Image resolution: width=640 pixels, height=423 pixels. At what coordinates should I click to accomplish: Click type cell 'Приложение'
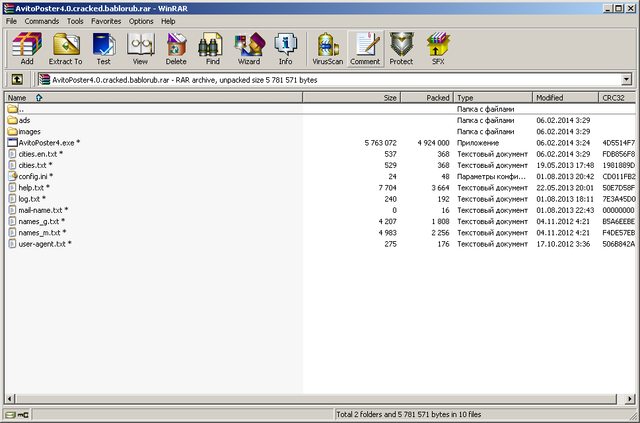[478, 143]
